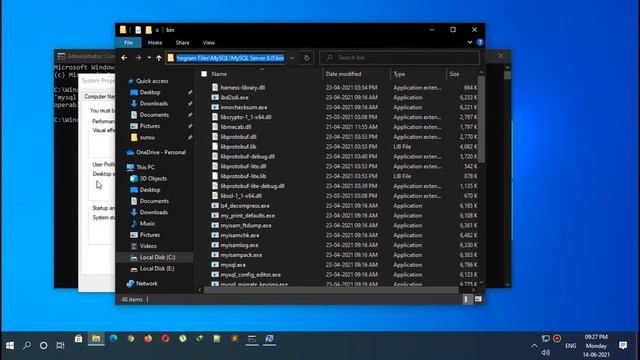Open taskbar Search icon
This screenshot has width=640, height=360.
pos(27,346)
